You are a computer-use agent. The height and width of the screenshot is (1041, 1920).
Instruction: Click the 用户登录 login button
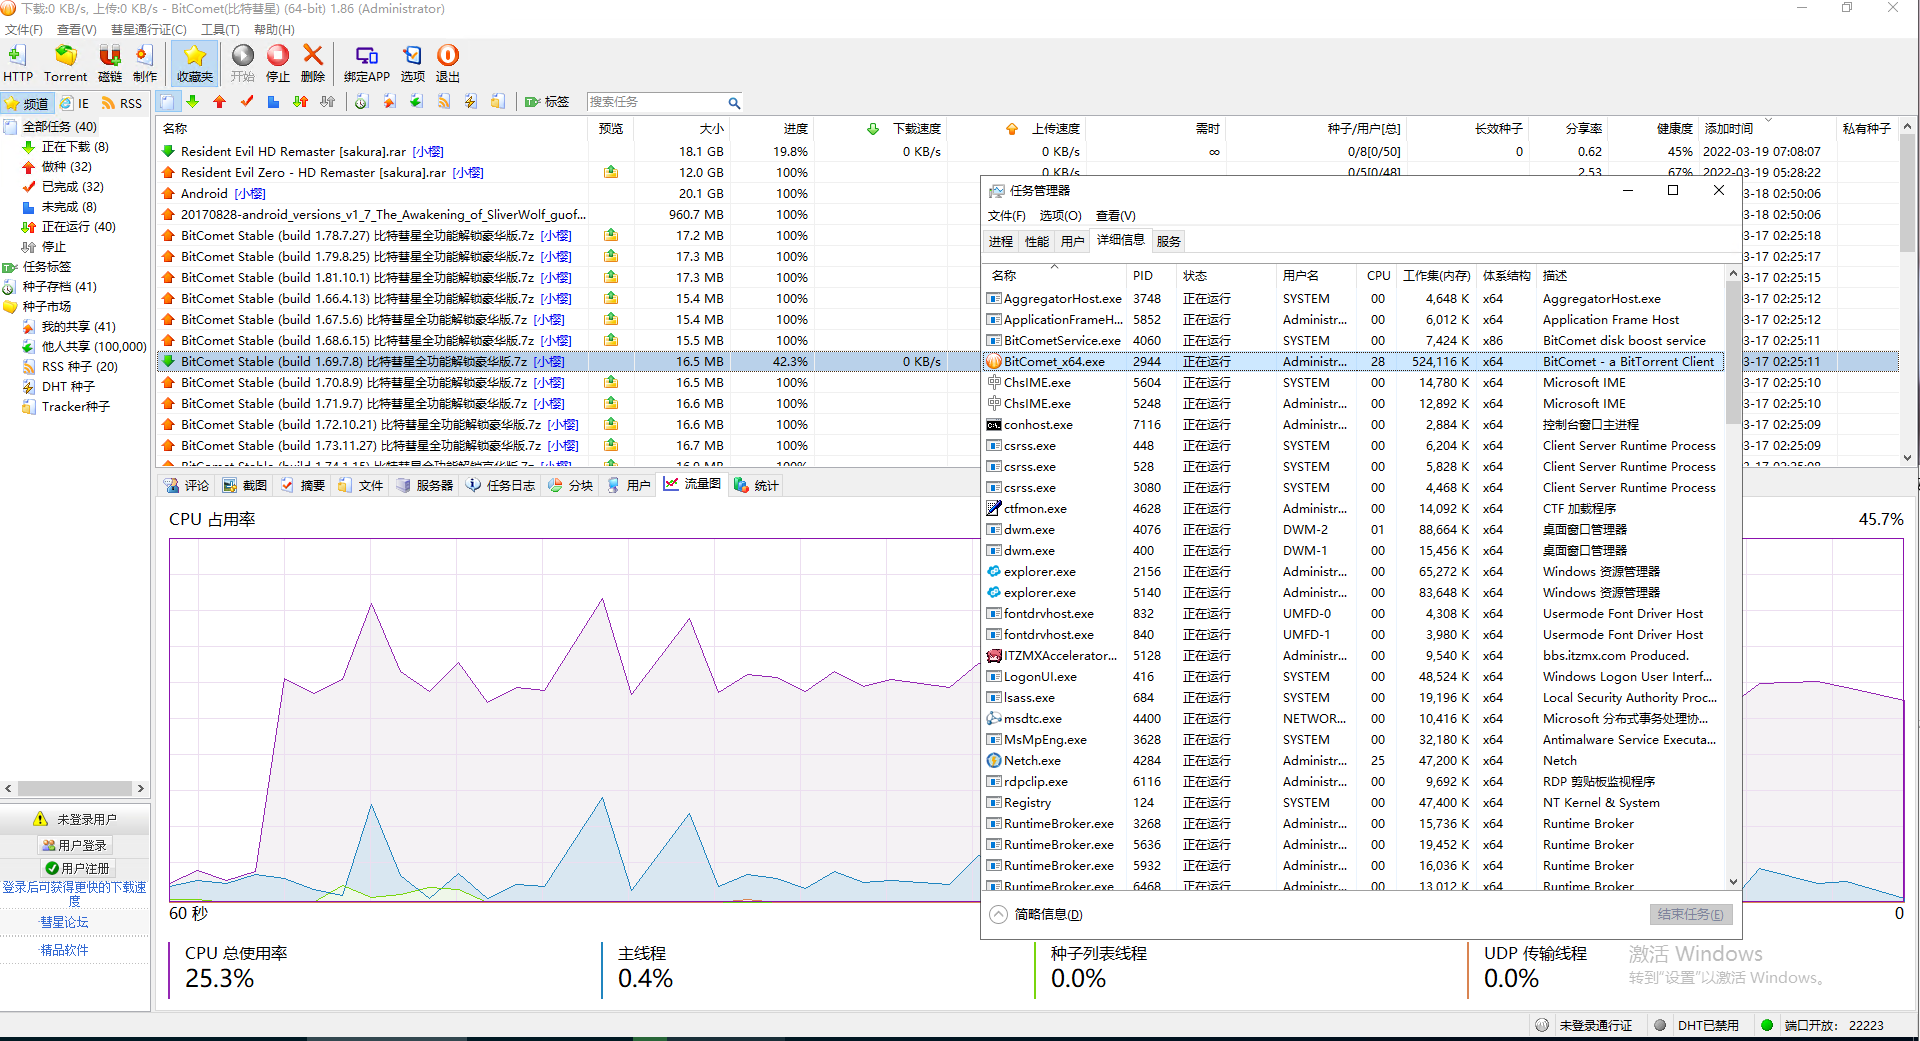75,845
